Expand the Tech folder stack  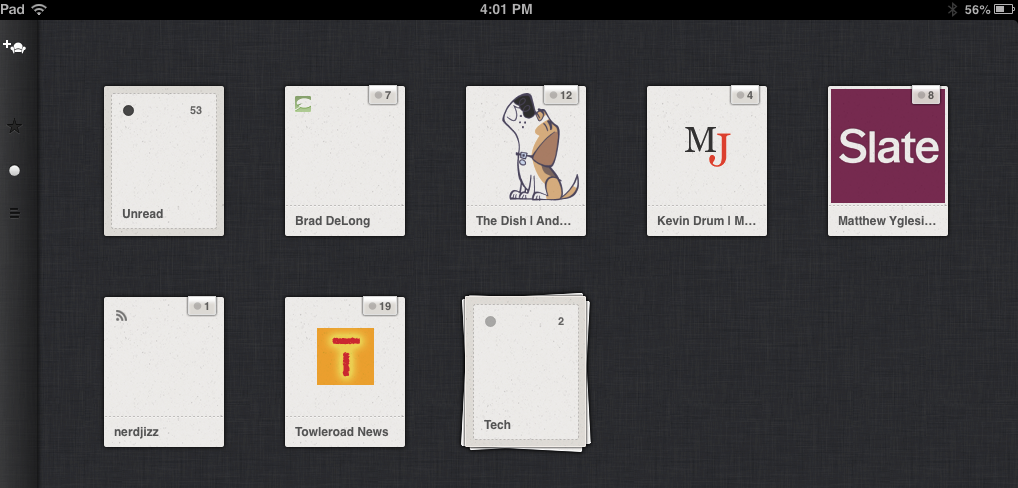(526, 371)
